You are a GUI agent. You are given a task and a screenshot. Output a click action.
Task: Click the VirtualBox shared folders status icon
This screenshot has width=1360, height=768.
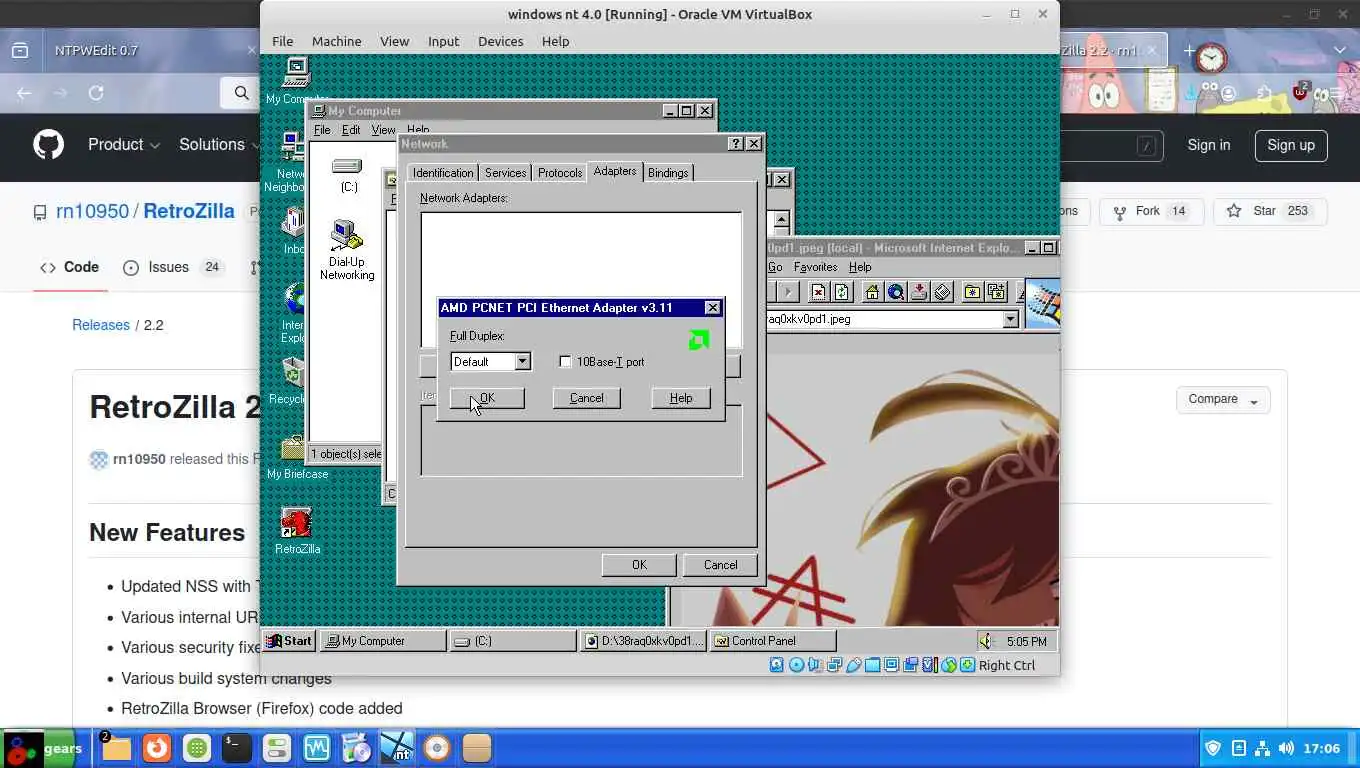[872, 665]
